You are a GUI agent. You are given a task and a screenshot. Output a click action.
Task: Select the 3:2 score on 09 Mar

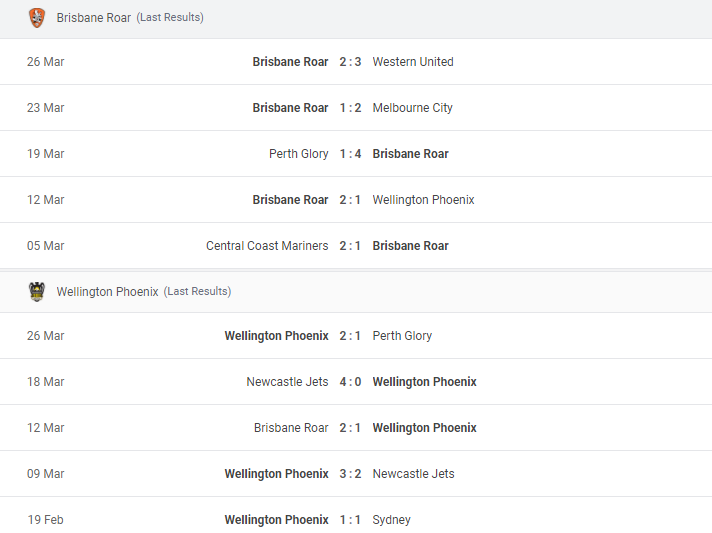click(x=350, y=474)
